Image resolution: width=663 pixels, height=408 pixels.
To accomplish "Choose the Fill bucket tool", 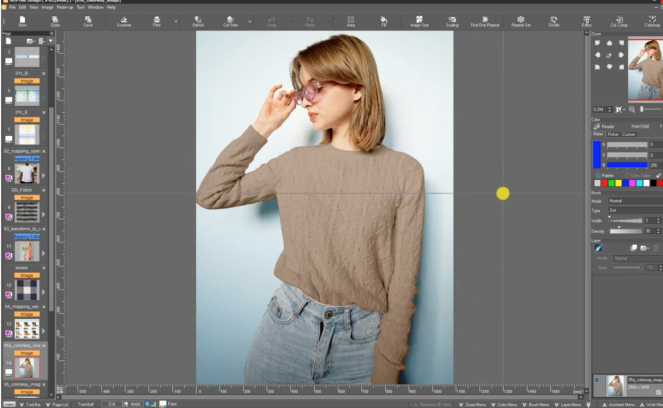I will coord(384,22).
